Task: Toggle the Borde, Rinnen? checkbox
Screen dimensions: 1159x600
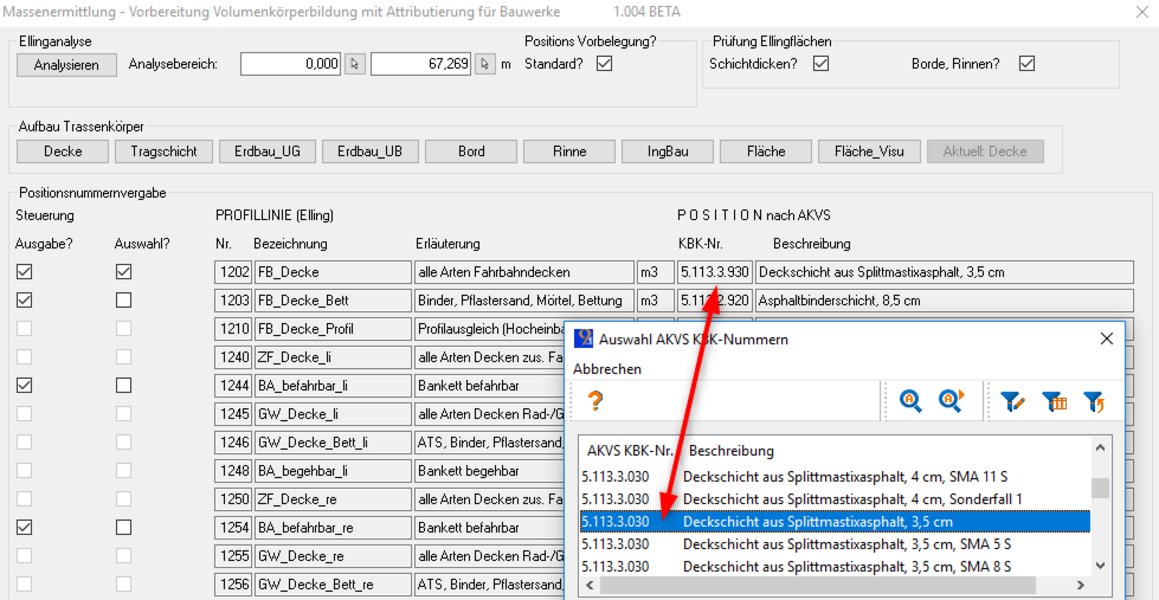Action: pyautogui.click(x=1026, y=64)
